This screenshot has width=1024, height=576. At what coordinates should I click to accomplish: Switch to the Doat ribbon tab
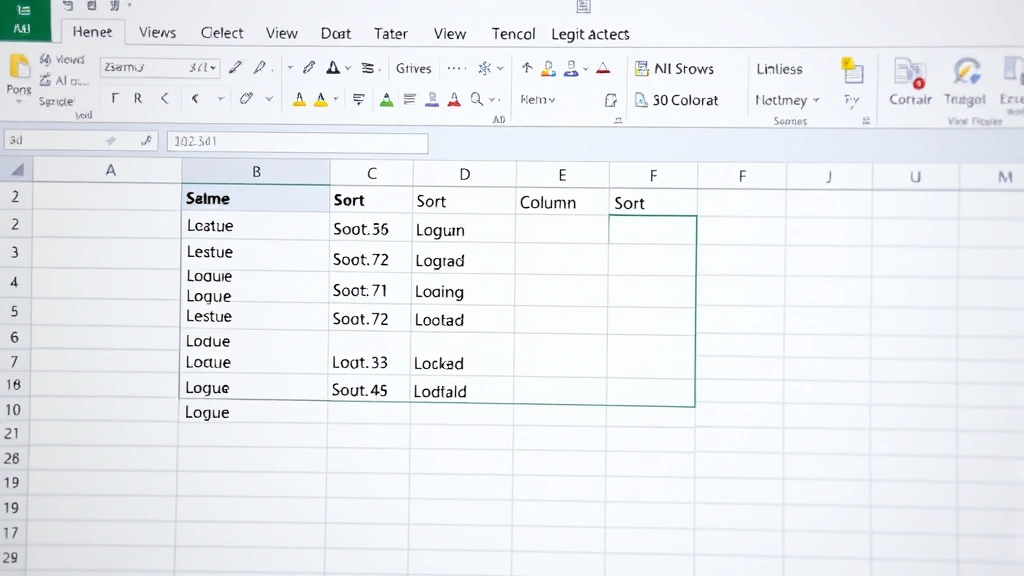(335, 33)
